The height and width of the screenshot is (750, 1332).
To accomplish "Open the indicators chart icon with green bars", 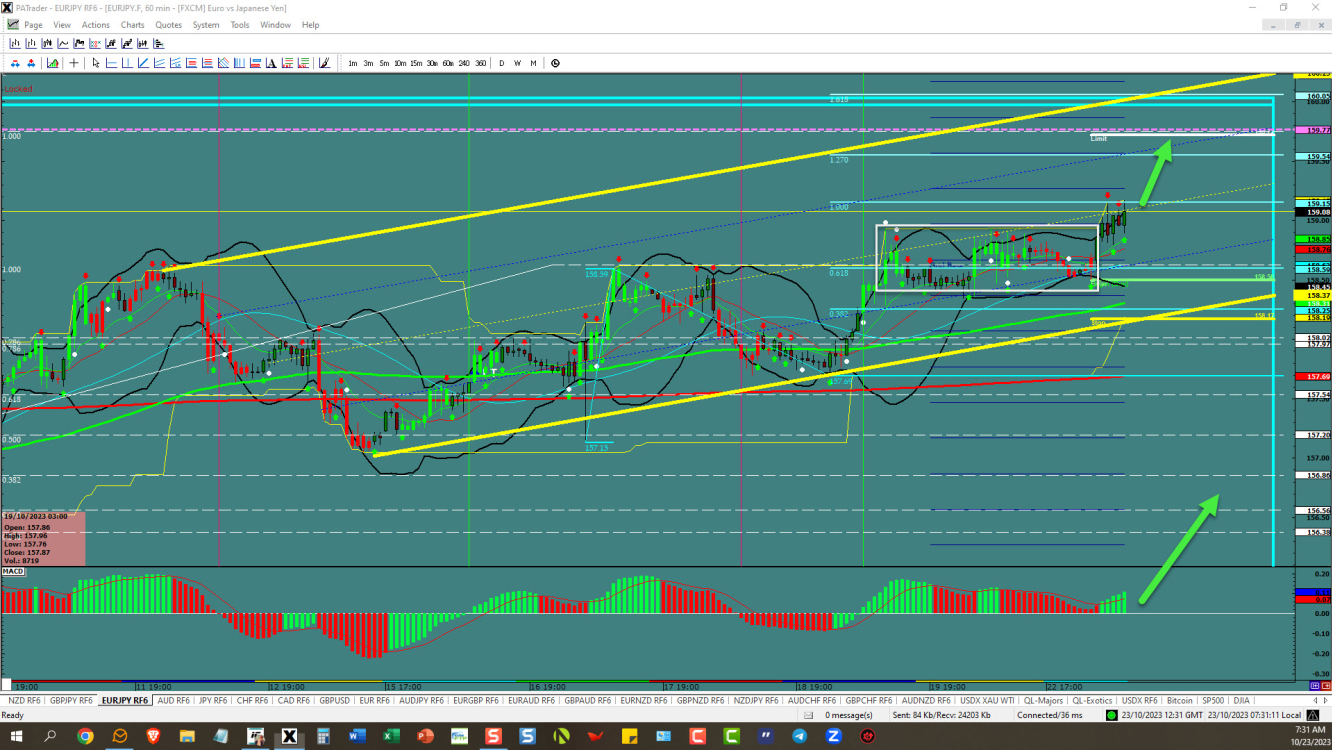I will (52, 63).
